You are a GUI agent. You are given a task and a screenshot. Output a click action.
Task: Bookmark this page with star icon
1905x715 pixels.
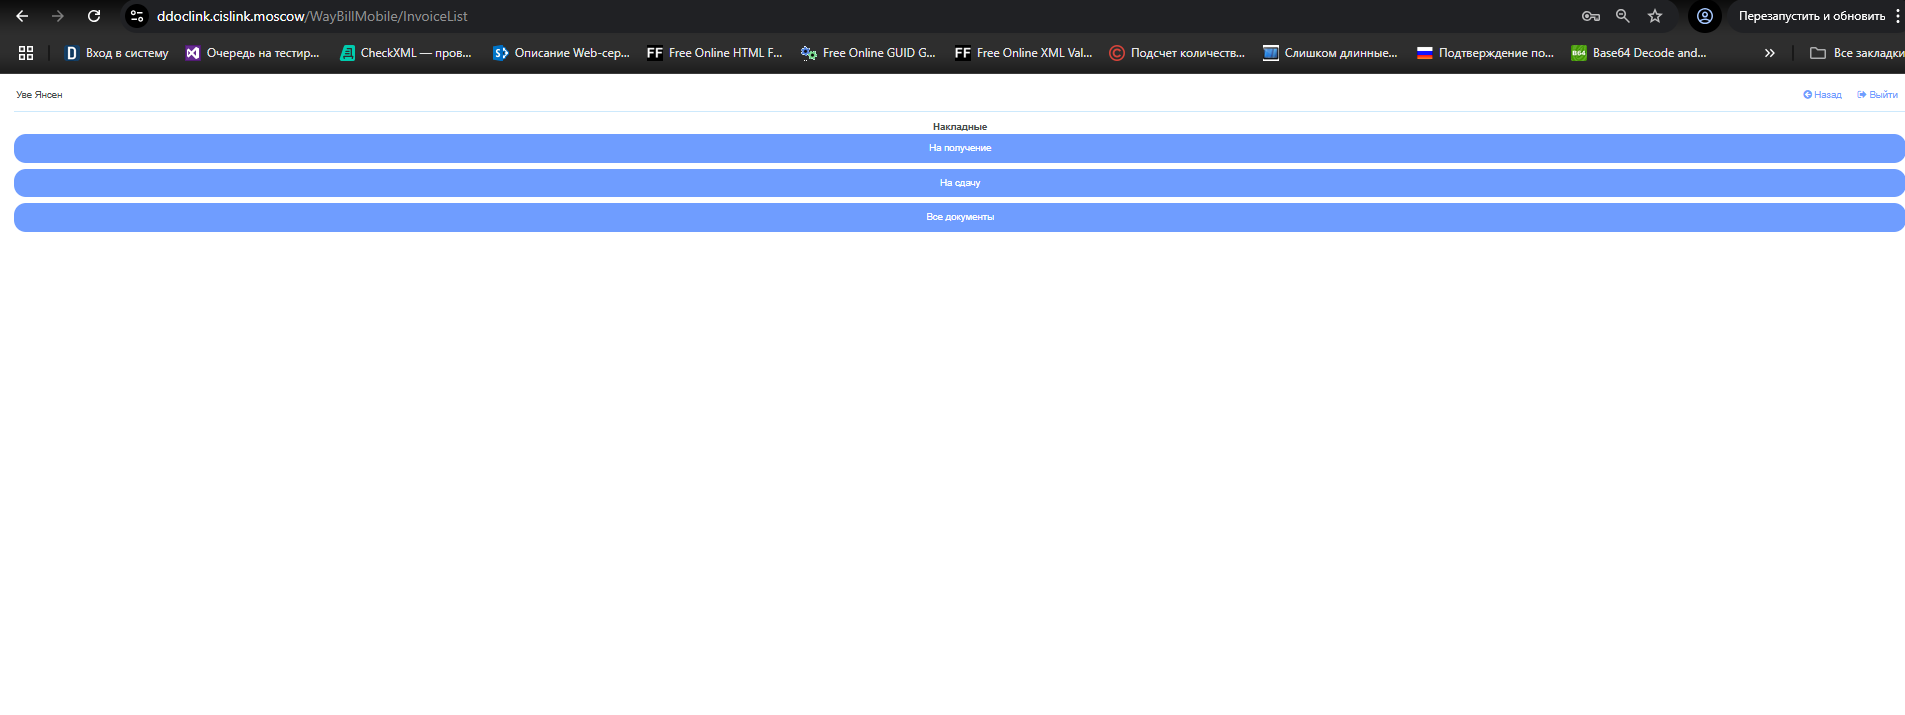pyautogui.click(x=1655, y=16)
